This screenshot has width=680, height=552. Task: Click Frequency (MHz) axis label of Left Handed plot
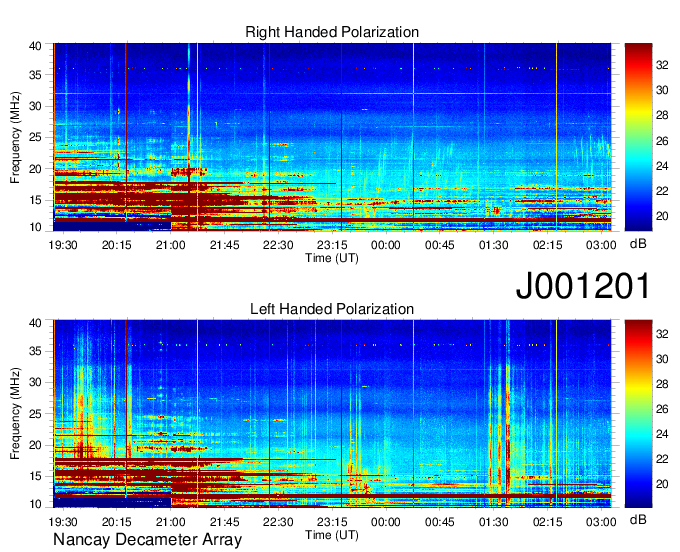(x=15, y=414)
